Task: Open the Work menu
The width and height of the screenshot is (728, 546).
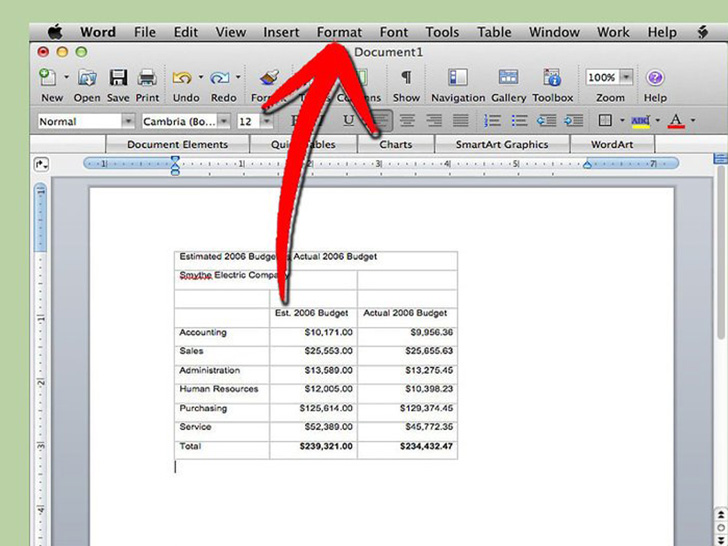Action: 613,32
